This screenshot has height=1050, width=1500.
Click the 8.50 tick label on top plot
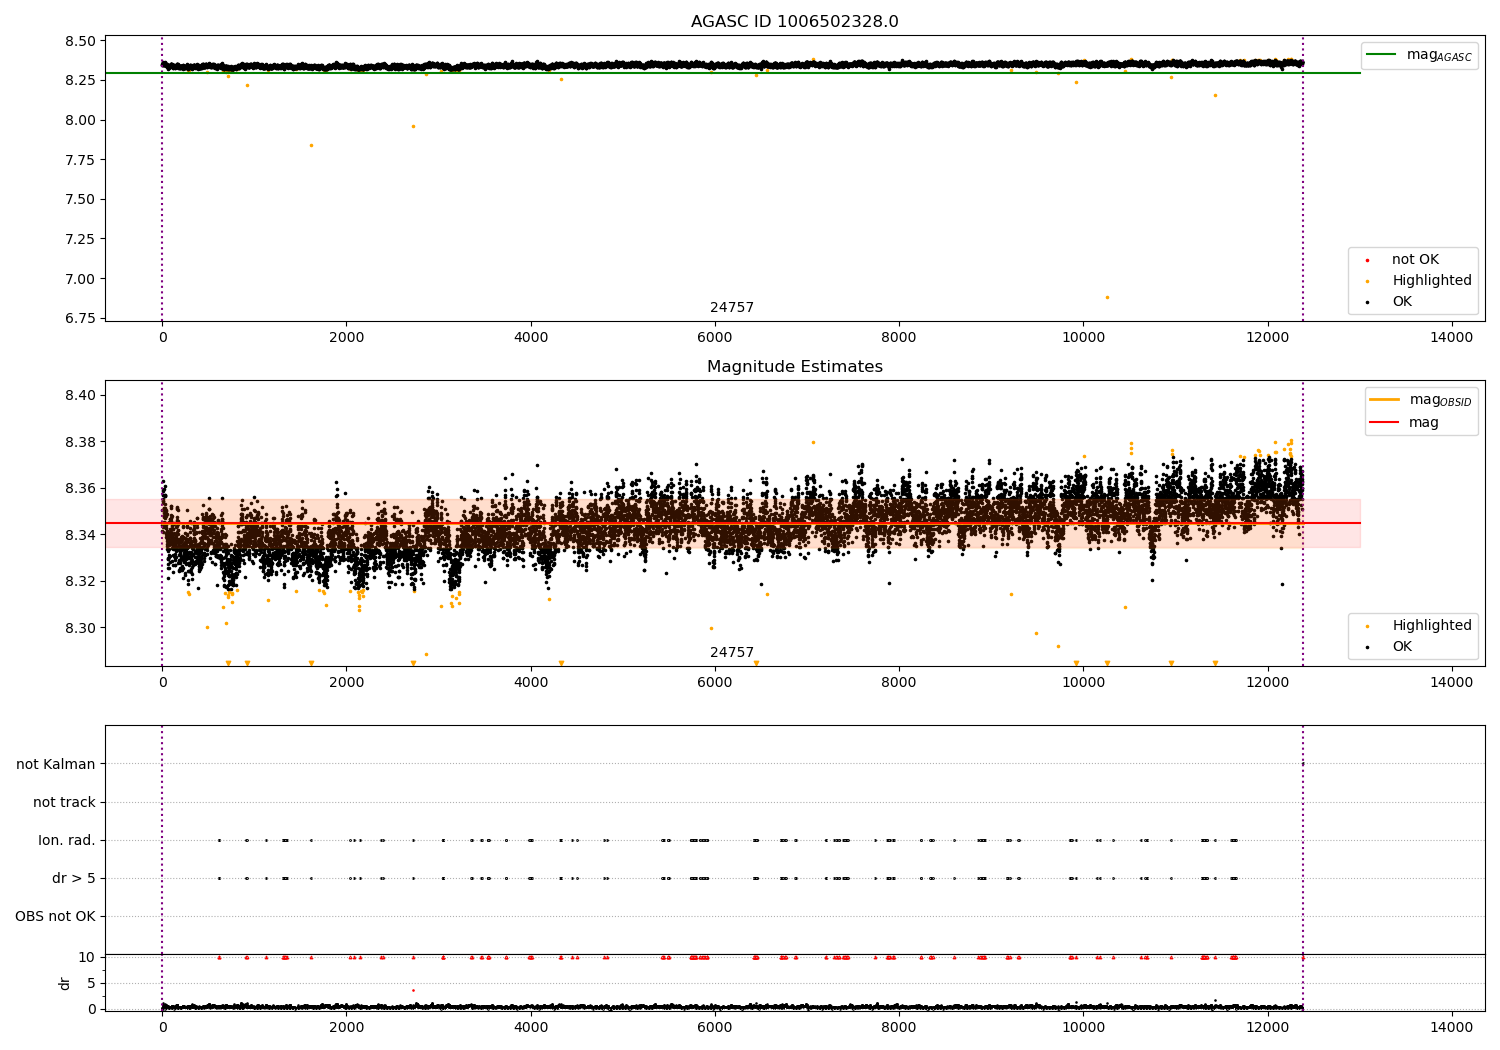pyautogui.click(x=79, y=42)
